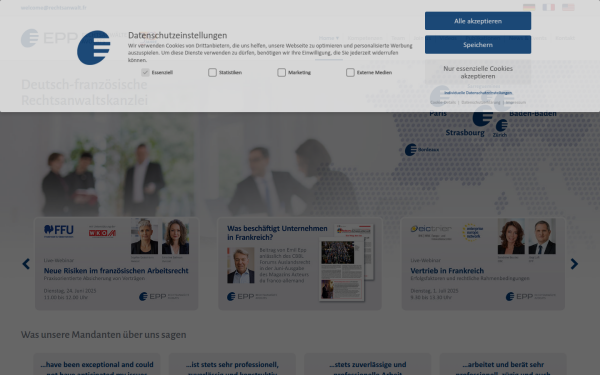Click Emil Epp portrait photo

[241, 265]
